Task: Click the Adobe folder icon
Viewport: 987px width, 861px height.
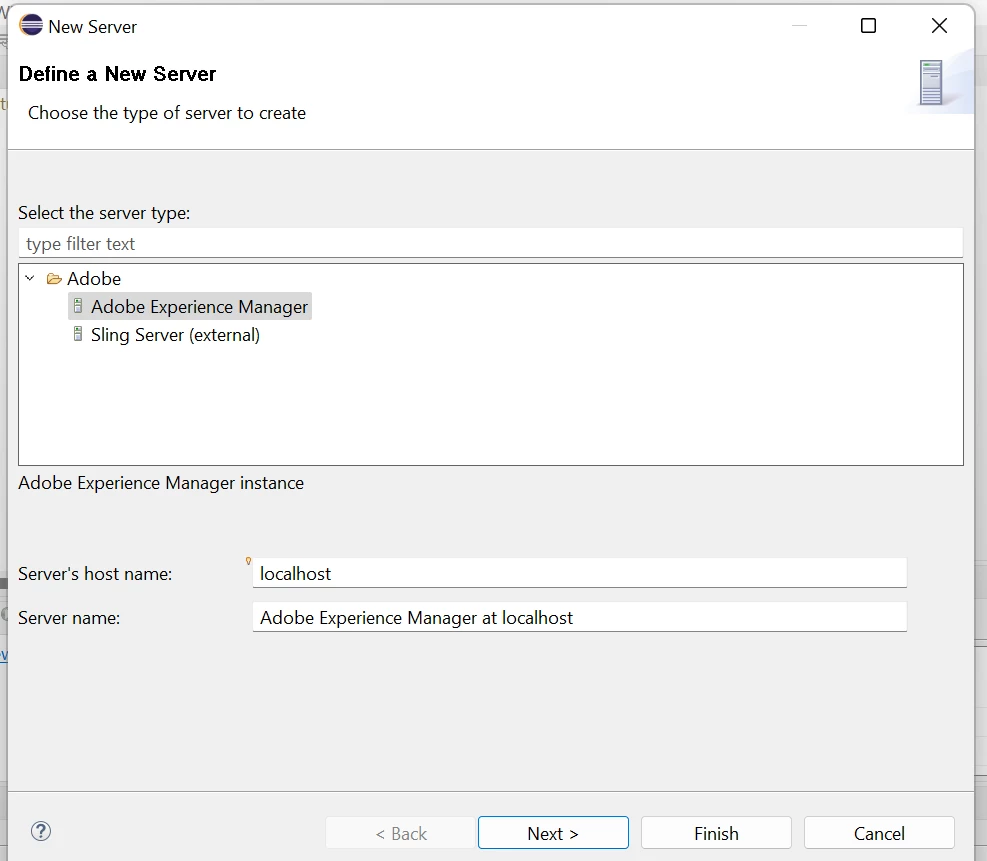Action: 54,279
